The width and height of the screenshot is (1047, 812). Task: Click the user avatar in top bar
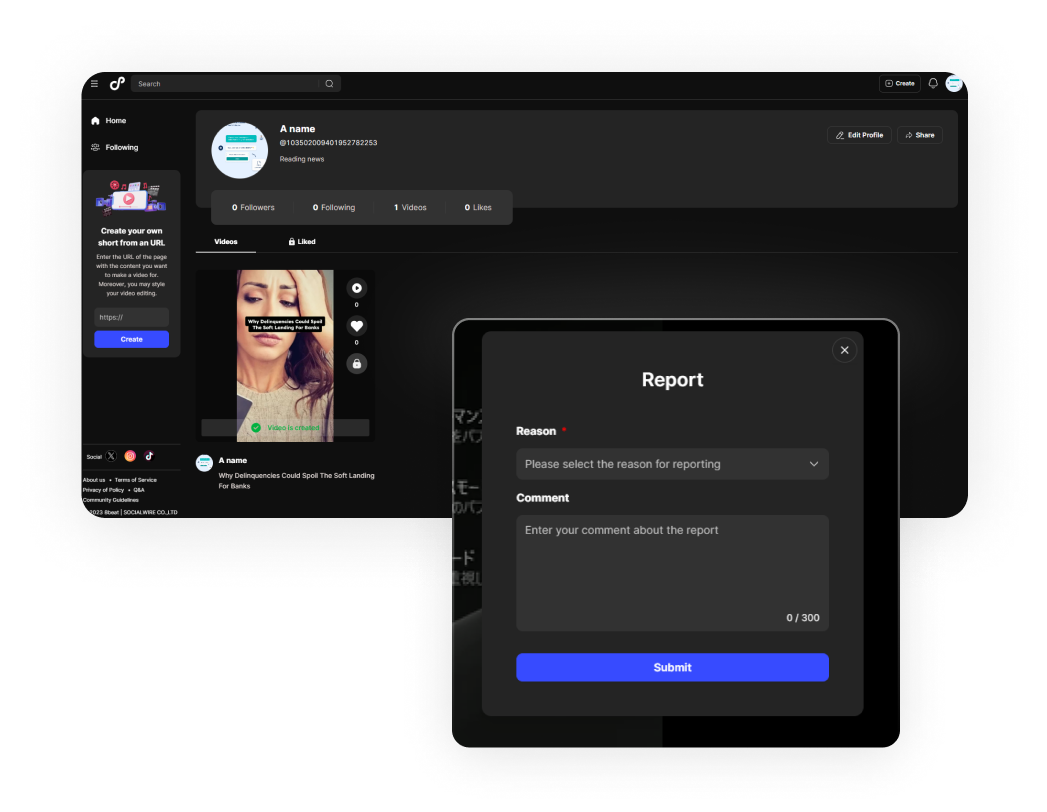[x=953, y=84]
